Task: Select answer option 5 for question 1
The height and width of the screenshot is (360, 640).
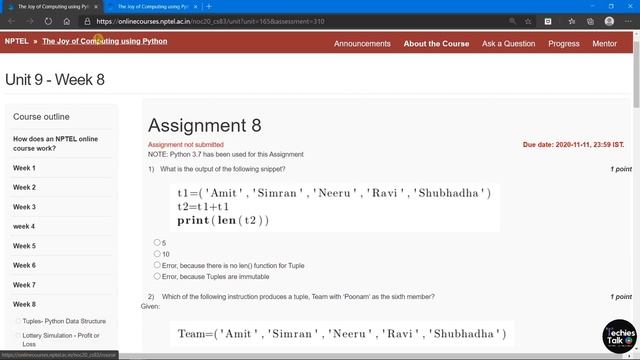Action: pos(157,242)
